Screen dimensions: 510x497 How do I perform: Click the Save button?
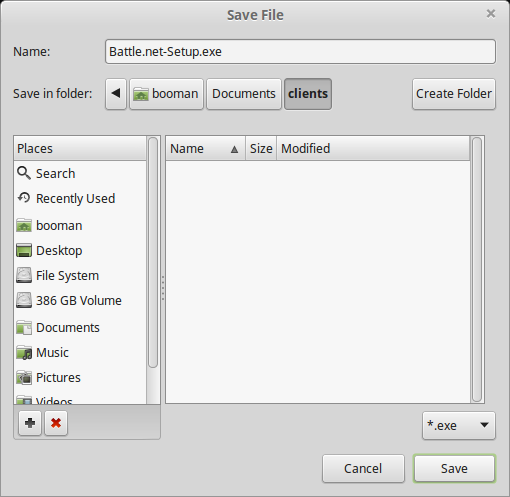pos(454,468)
